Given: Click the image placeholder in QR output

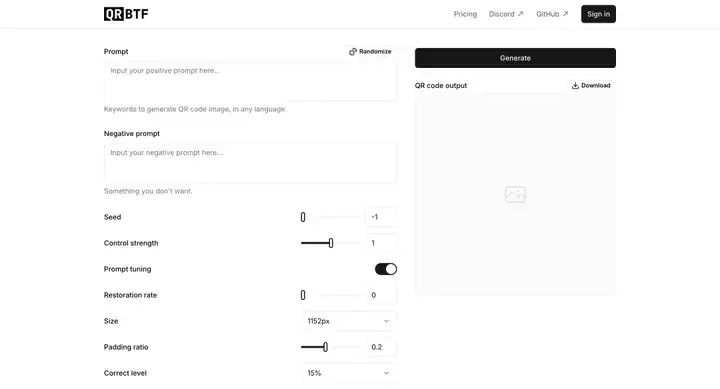Looking at the screenshot, I should [515, 194].
